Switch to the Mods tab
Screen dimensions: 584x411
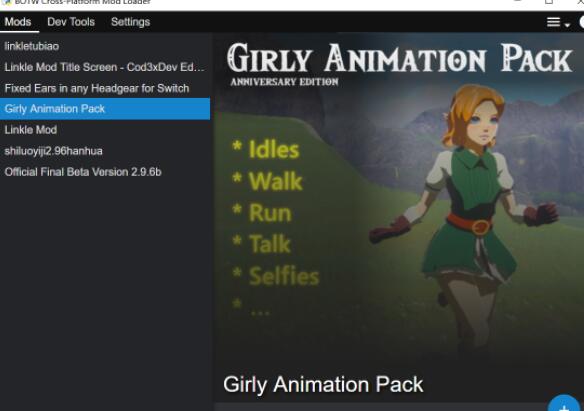click(18, 22)
